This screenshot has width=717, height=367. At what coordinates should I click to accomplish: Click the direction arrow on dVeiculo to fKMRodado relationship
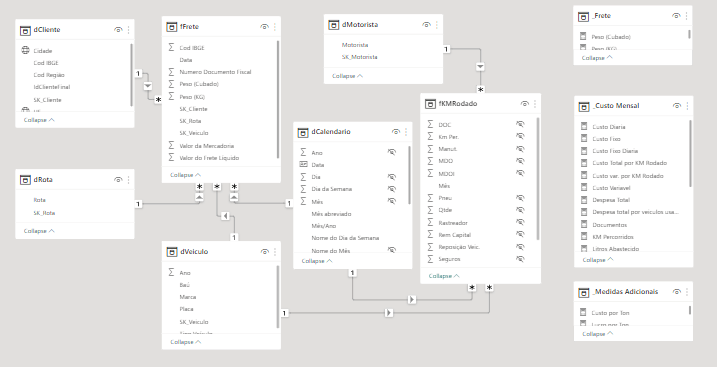(x=389, y=313)
